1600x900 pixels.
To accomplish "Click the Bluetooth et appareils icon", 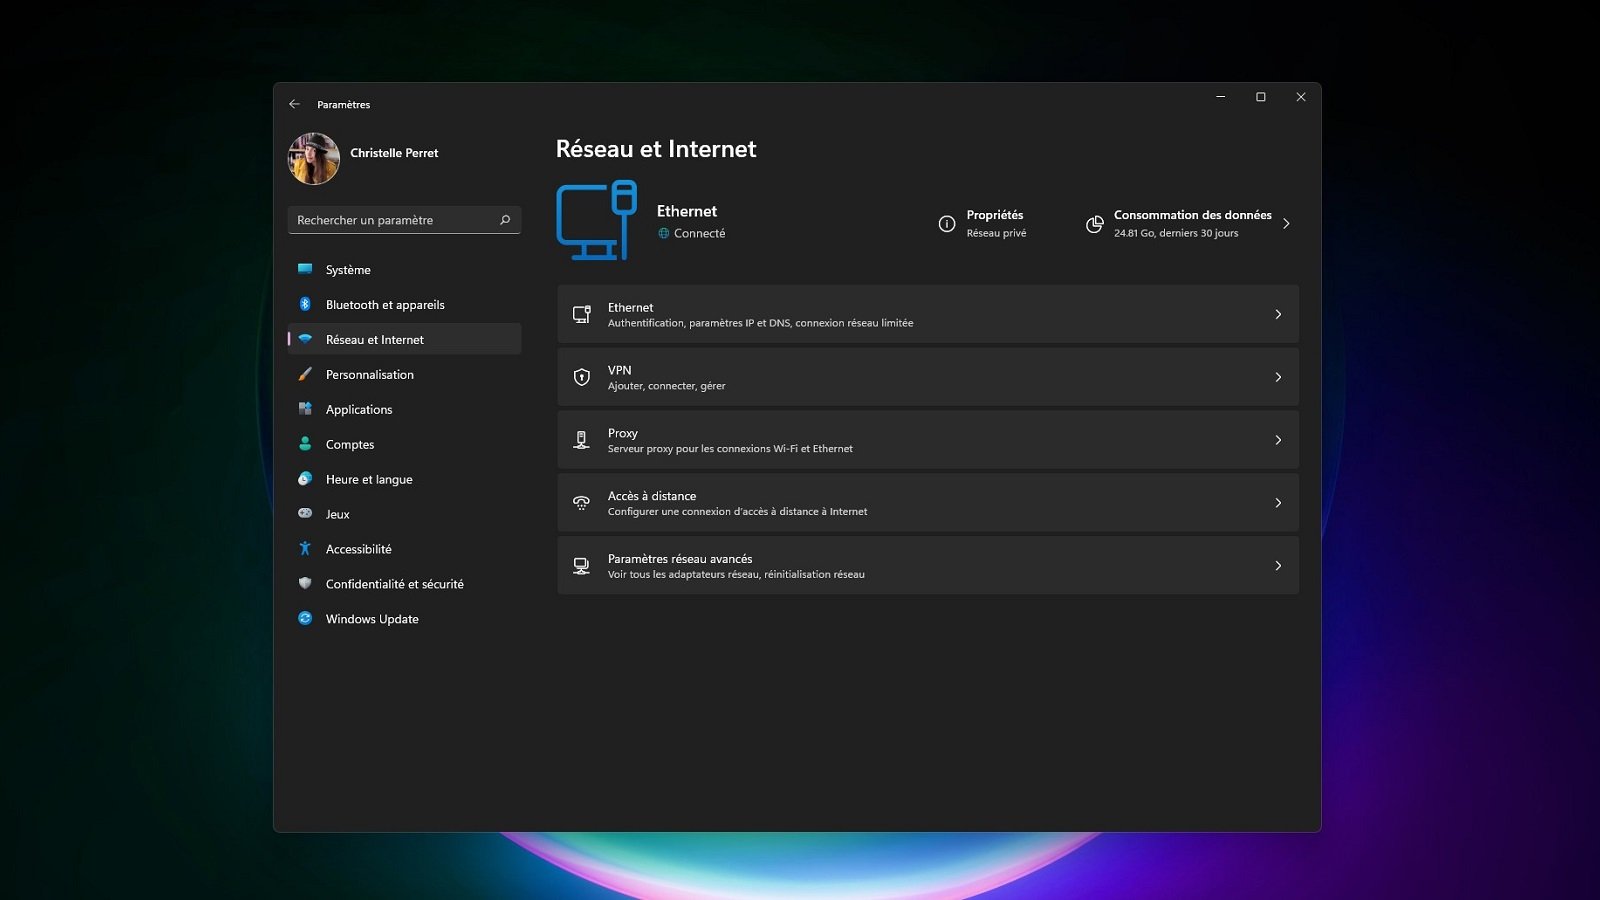I will [305, 304].
